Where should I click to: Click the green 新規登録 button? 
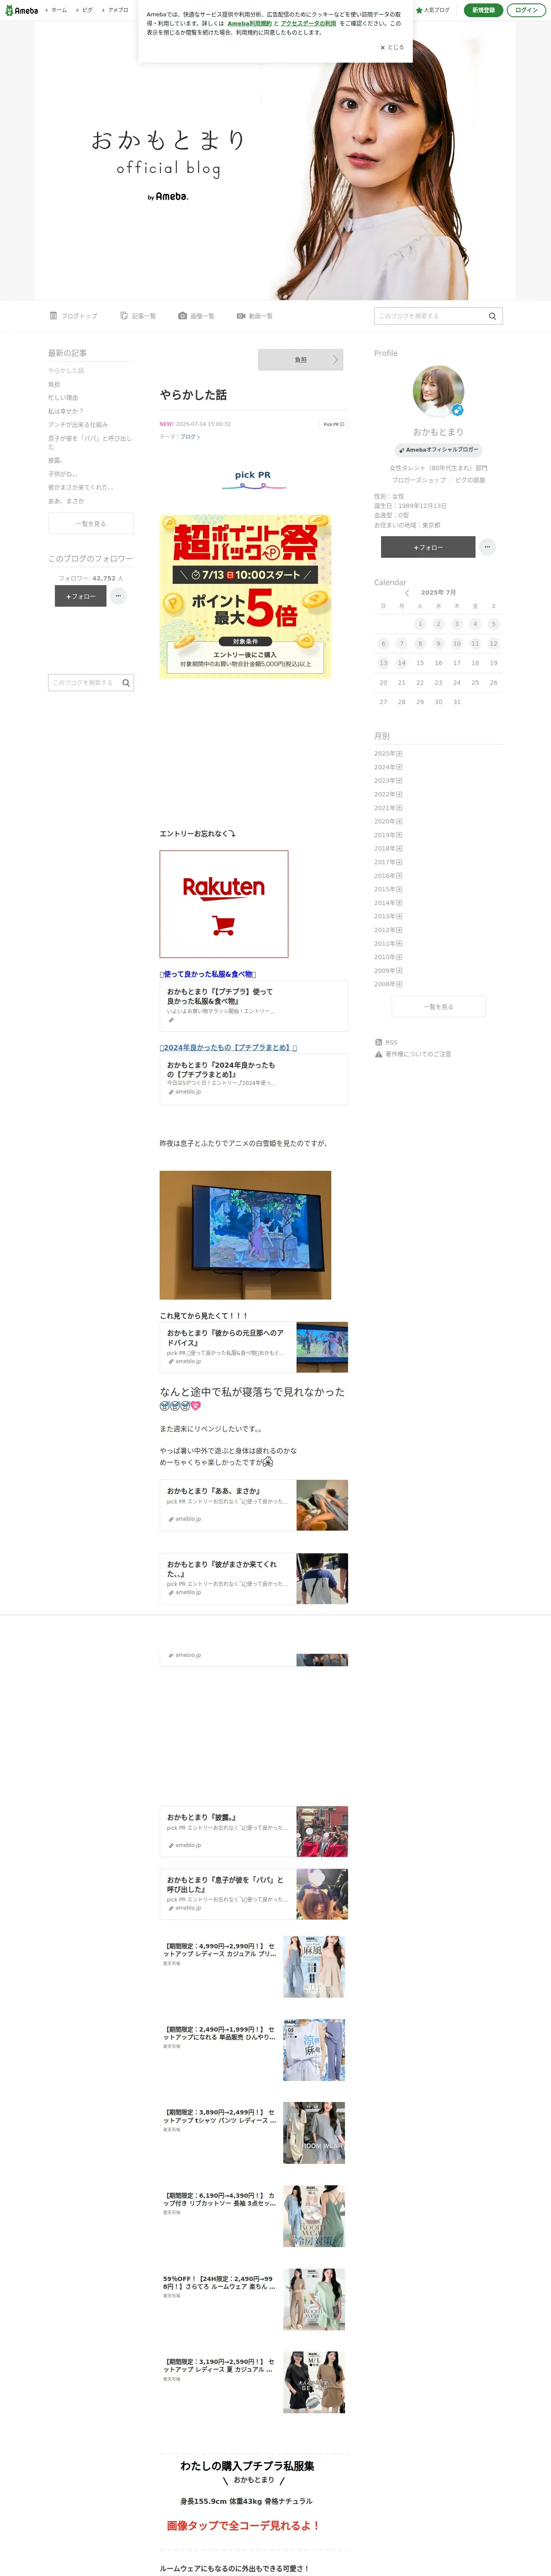(x=483, y=10)
